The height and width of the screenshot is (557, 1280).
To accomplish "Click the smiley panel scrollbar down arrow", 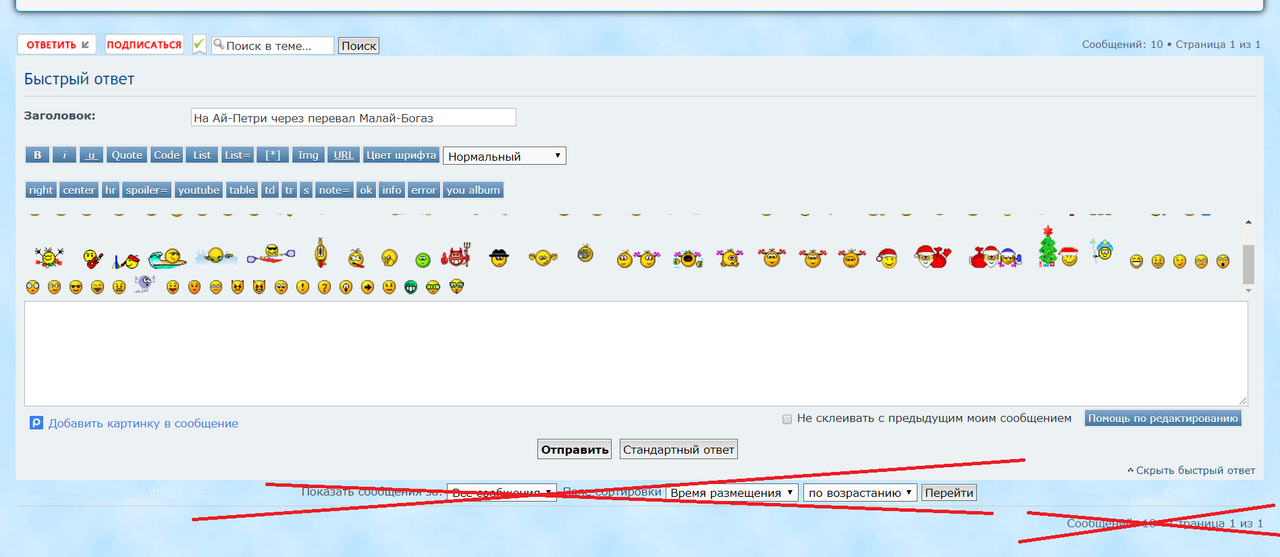I will pyautogui.click(x=1247, y=290).
